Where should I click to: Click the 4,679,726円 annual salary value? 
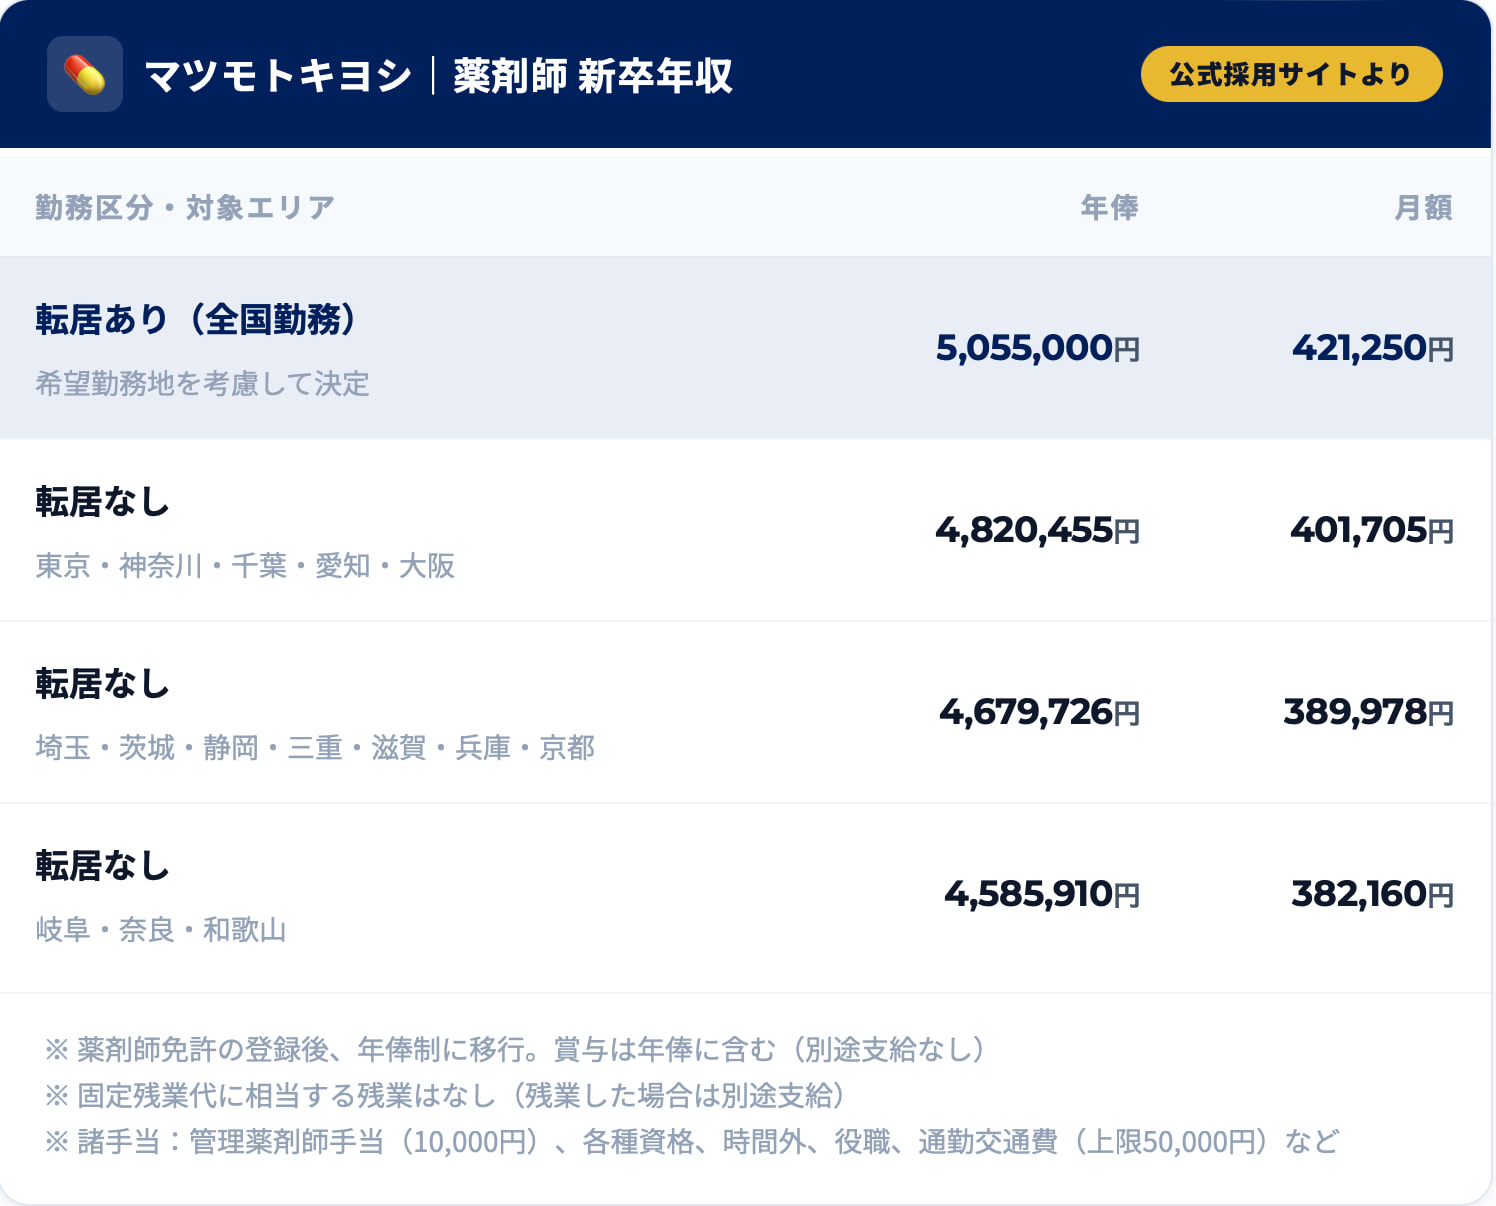coord(1039,712)
